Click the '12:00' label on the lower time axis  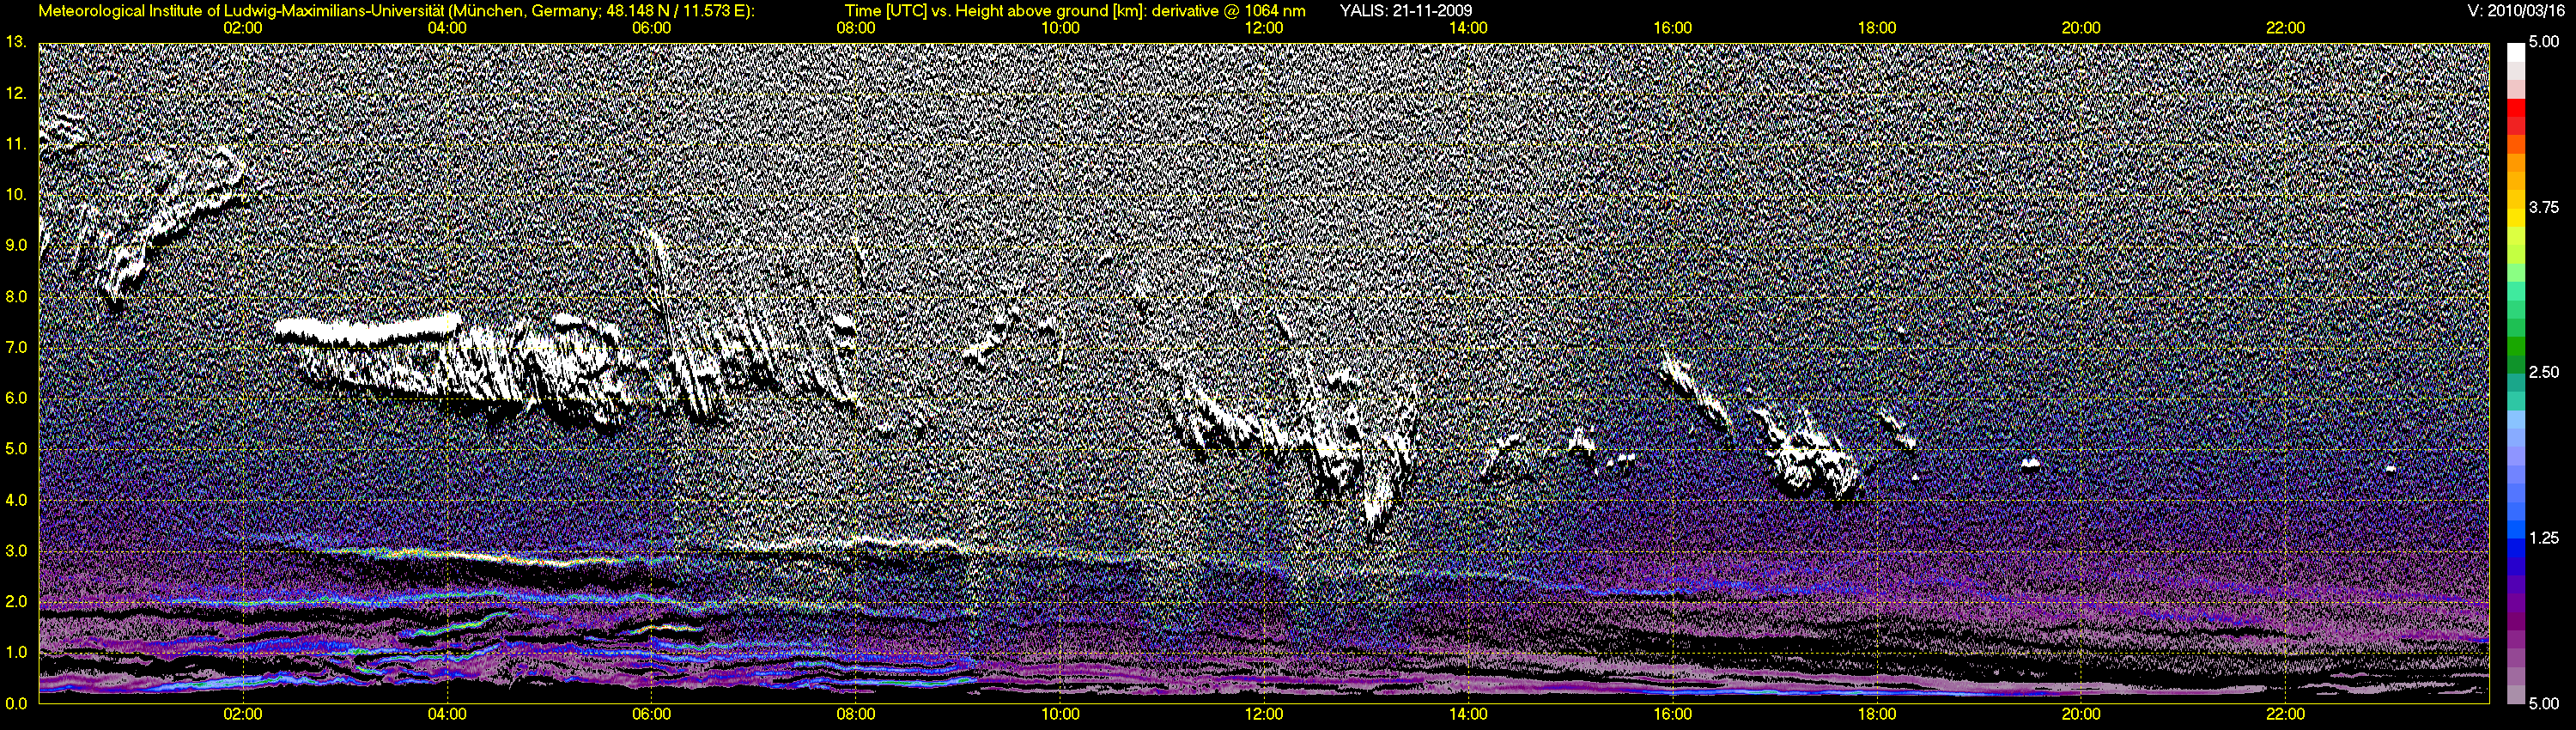pyautogui.click(x=1264, y=714)
